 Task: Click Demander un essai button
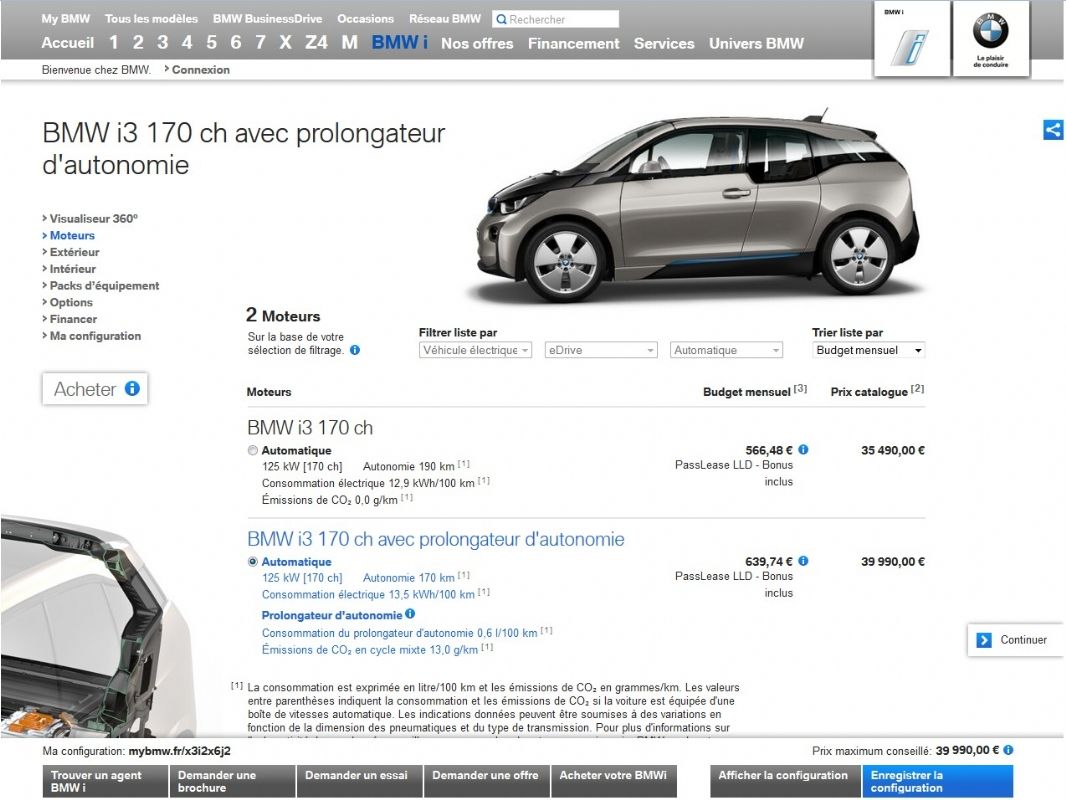360,781
